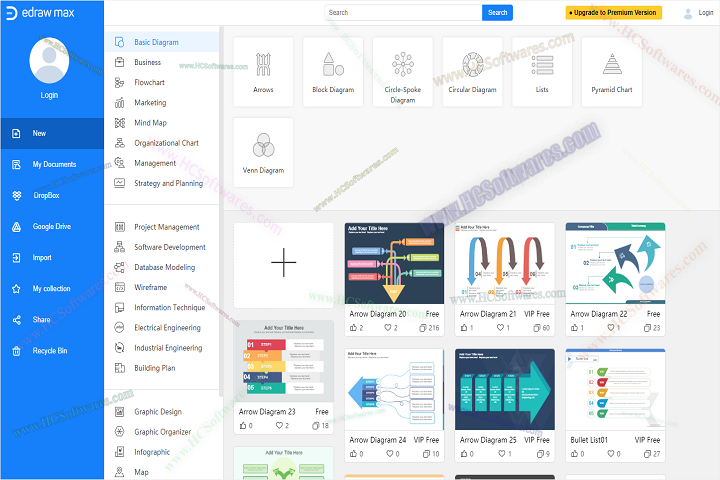Open the Import section

click(x=52, y=258)
